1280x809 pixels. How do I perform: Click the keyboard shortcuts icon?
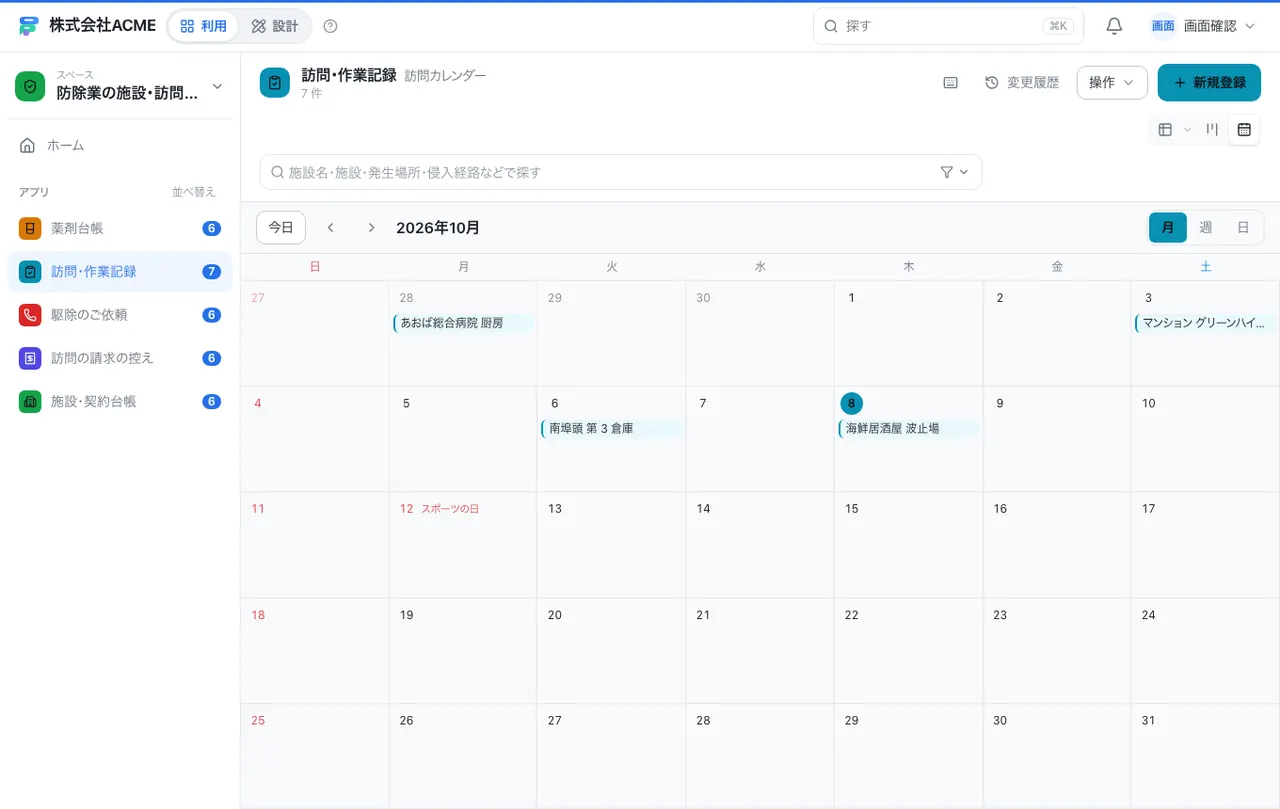951,83
